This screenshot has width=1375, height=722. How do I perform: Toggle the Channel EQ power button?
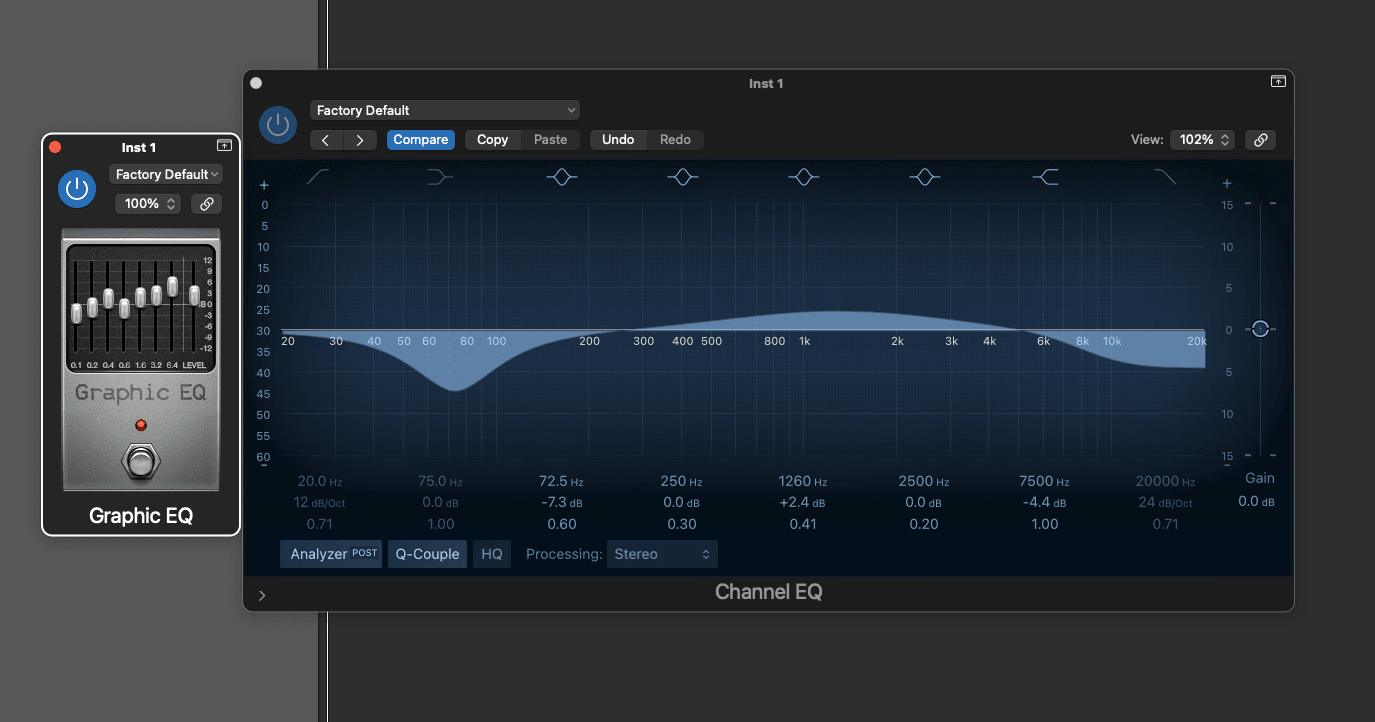278,125
